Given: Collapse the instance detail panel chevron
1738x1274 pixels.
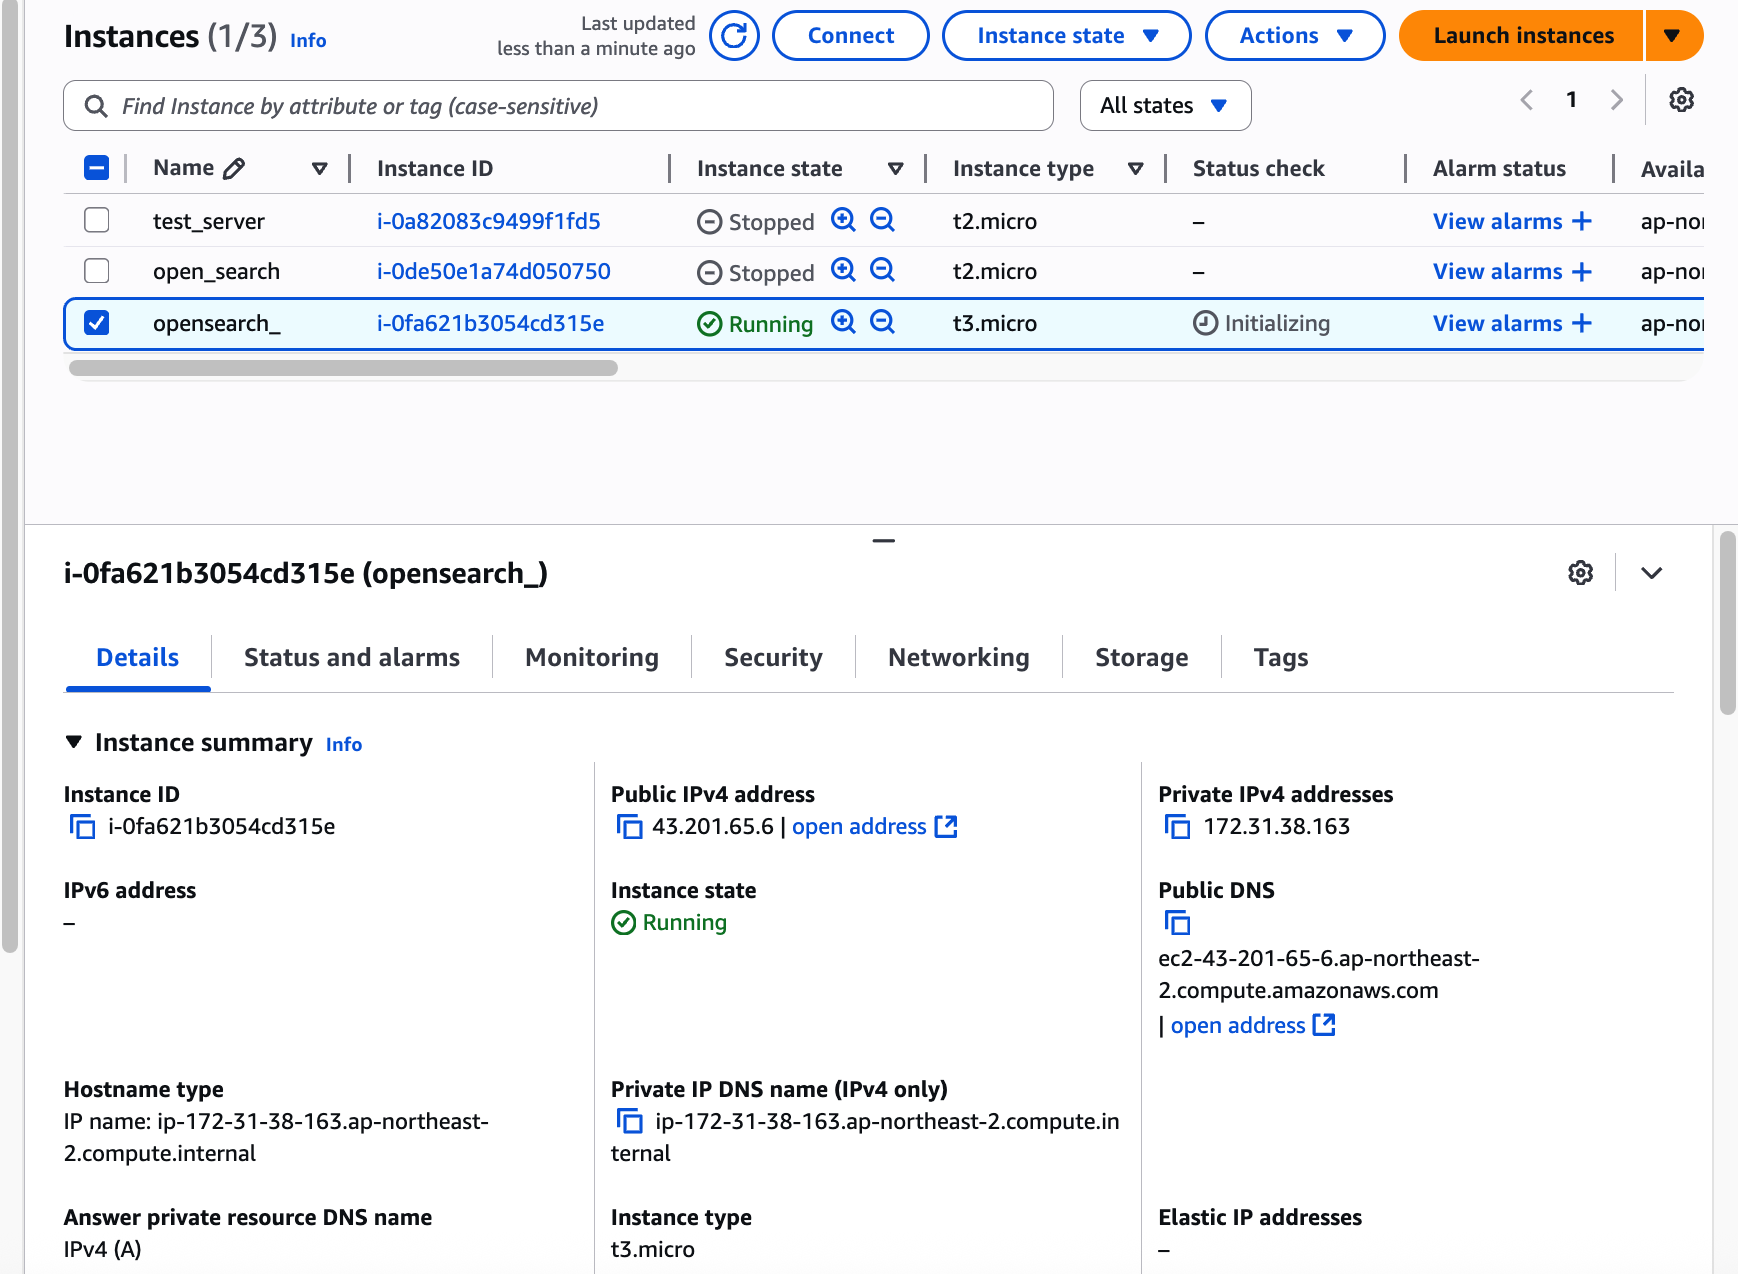Looking at the screenshot, I should 1652,573.
